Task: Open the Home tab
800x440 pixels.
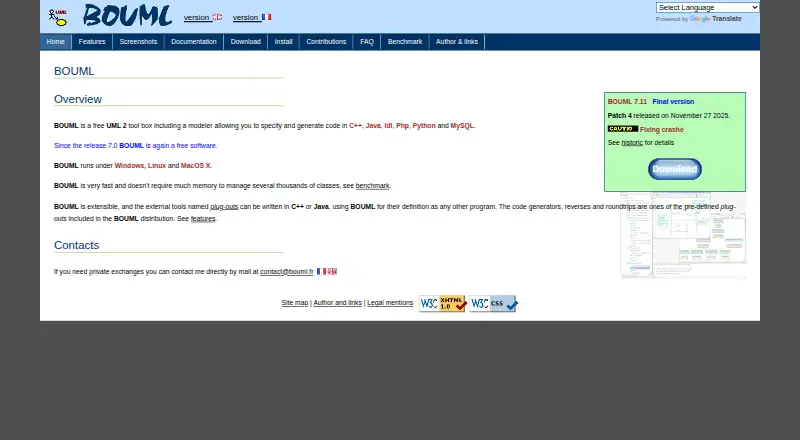Action: click(x=56, y=42)
